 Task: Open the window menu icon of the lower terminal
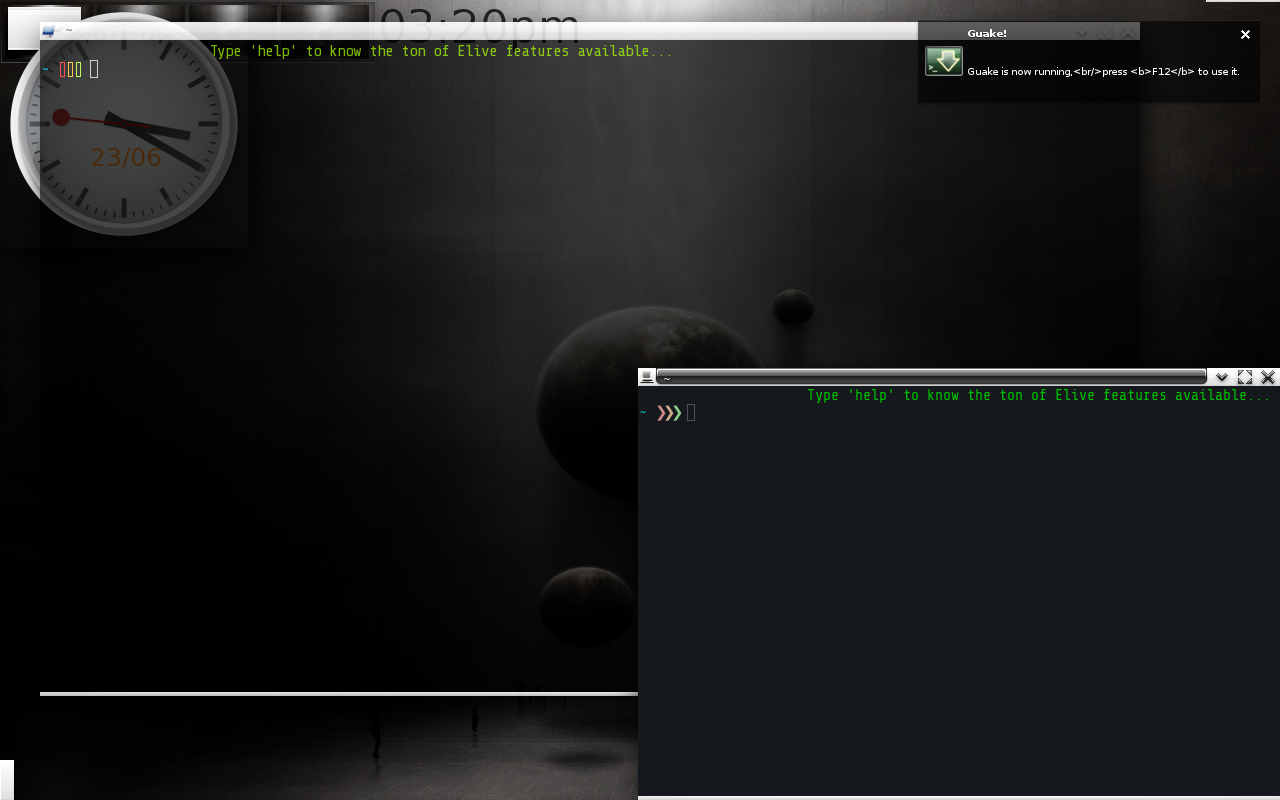(647, 377)
